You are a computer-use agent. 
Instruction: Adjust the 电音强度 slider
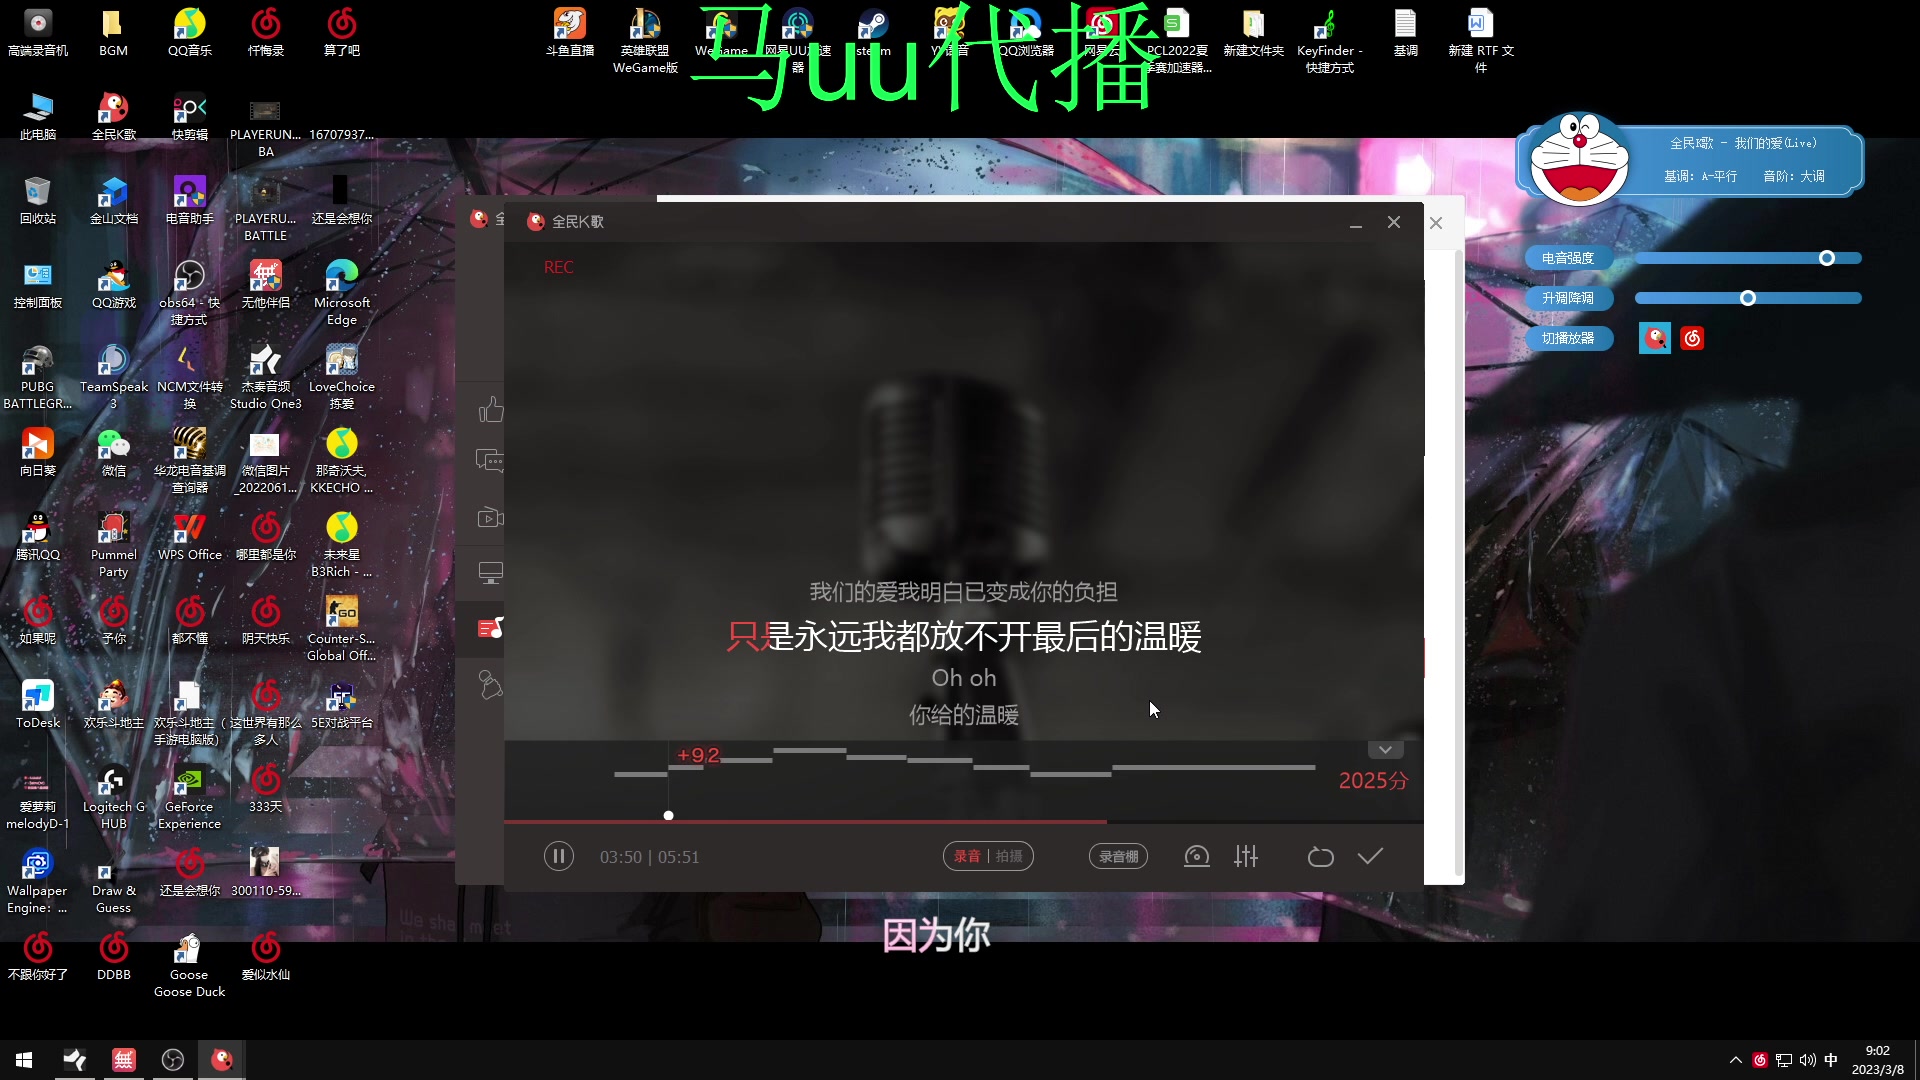pos(1748,258)
